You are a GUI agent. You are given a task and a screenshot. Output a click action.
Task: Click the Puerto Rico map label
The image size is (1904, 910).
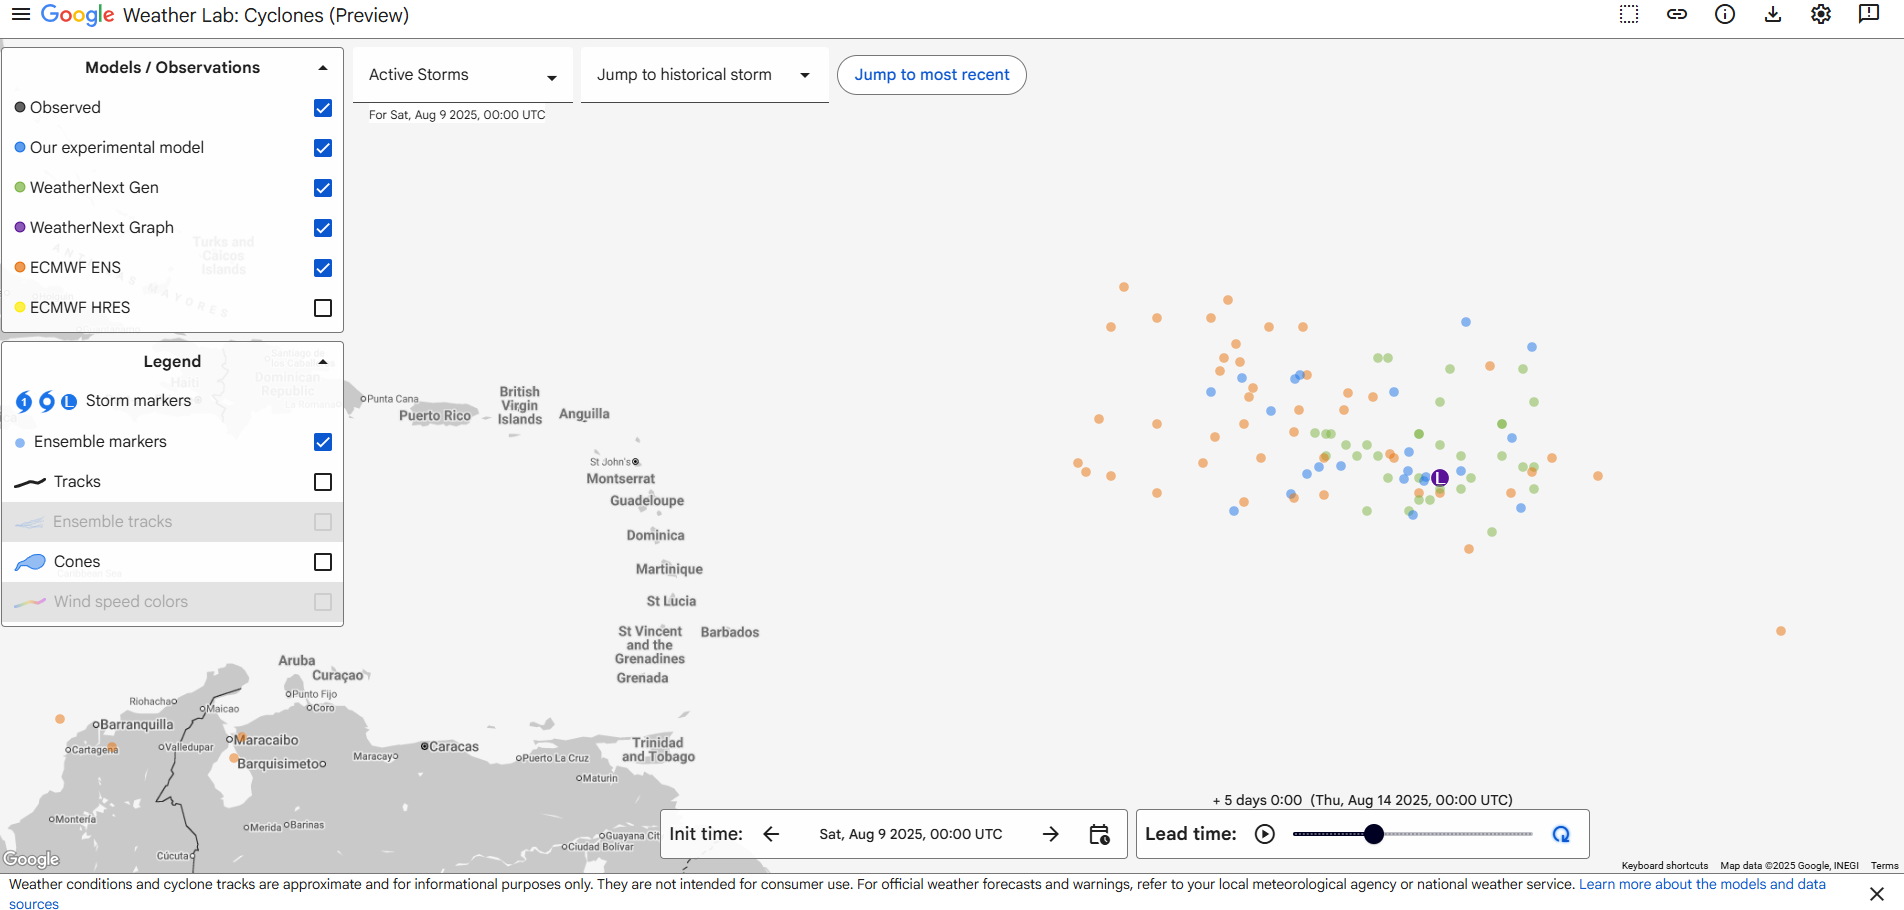coord(435,416)
